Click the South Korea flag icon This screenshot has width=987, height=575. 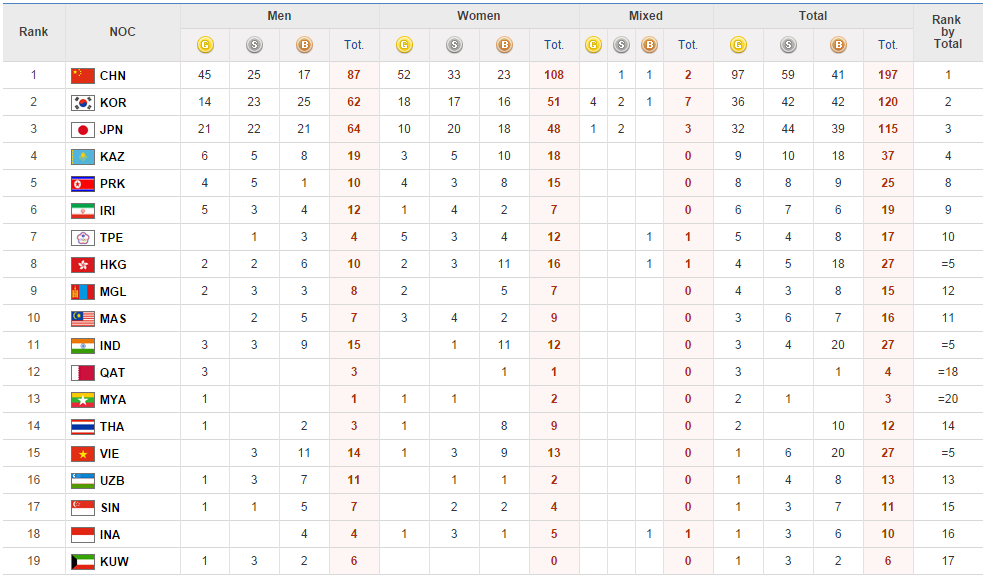[82, 103]
